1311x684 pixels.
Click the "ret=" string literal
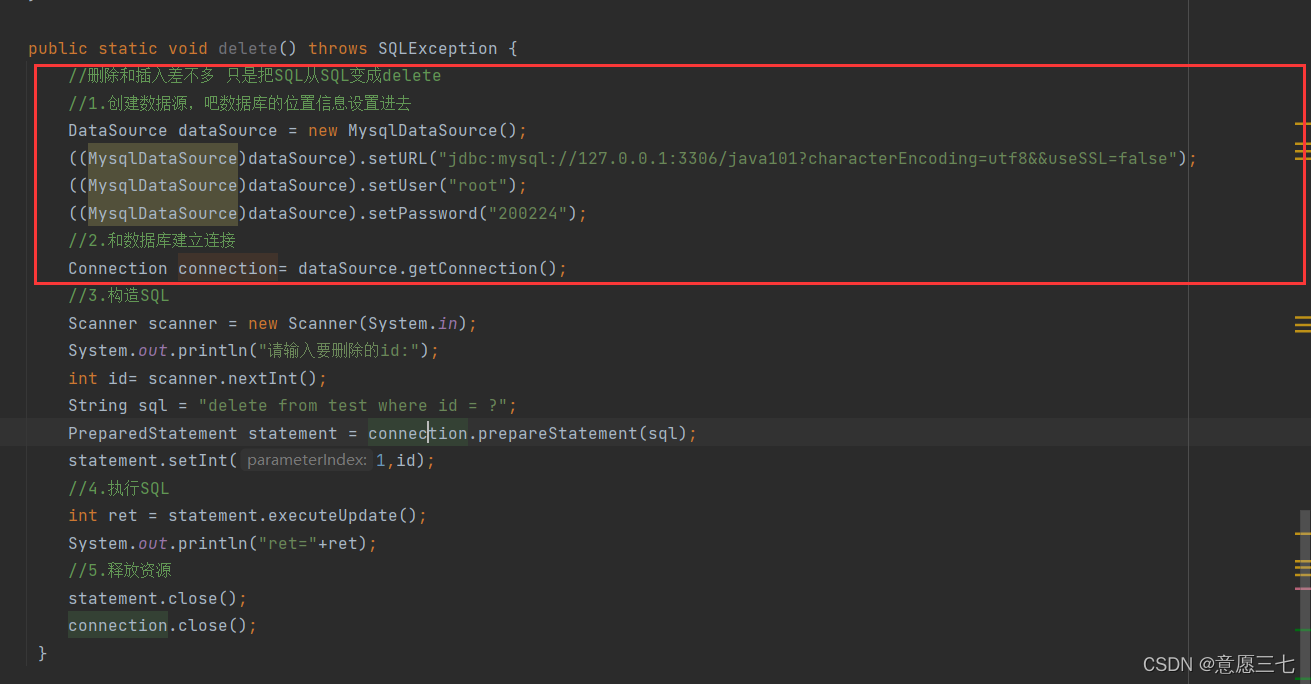point(287,543)
